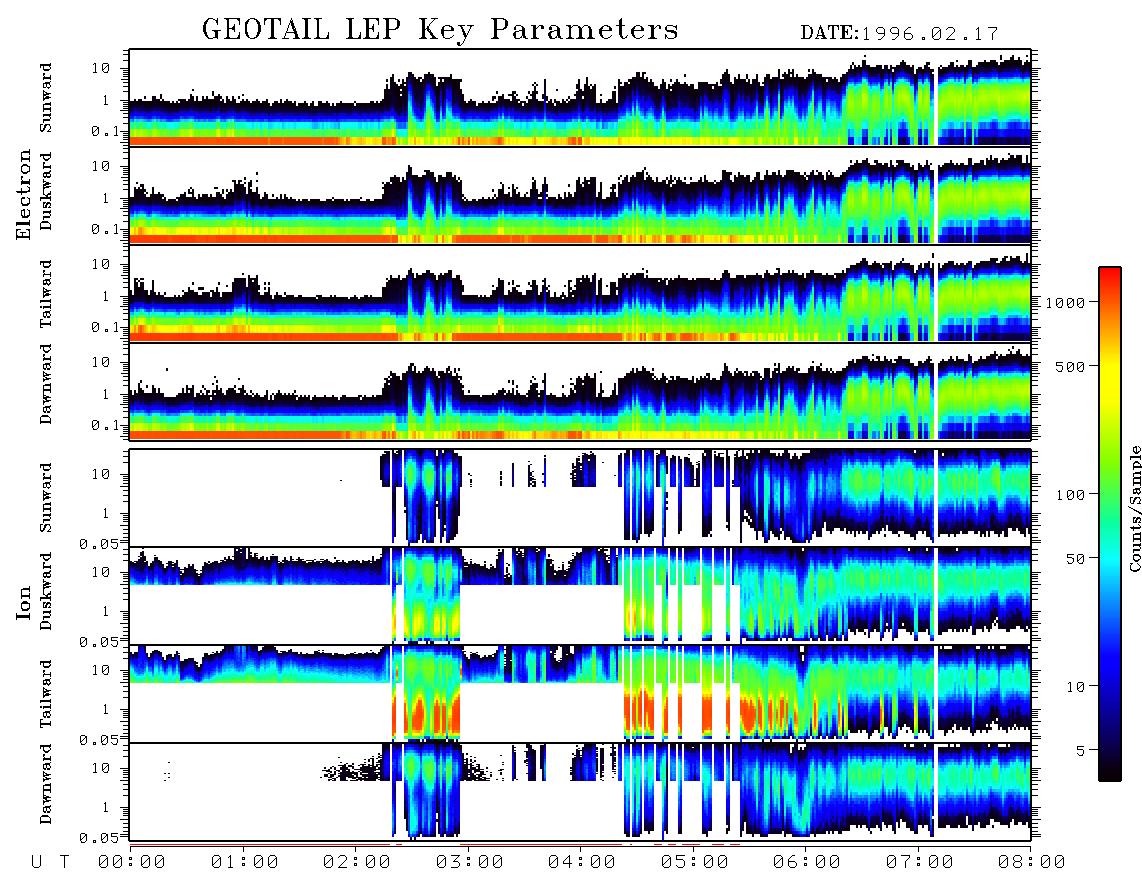
Task: Click the Ion Sunward spectrogram panel
Action: point(580,498)
